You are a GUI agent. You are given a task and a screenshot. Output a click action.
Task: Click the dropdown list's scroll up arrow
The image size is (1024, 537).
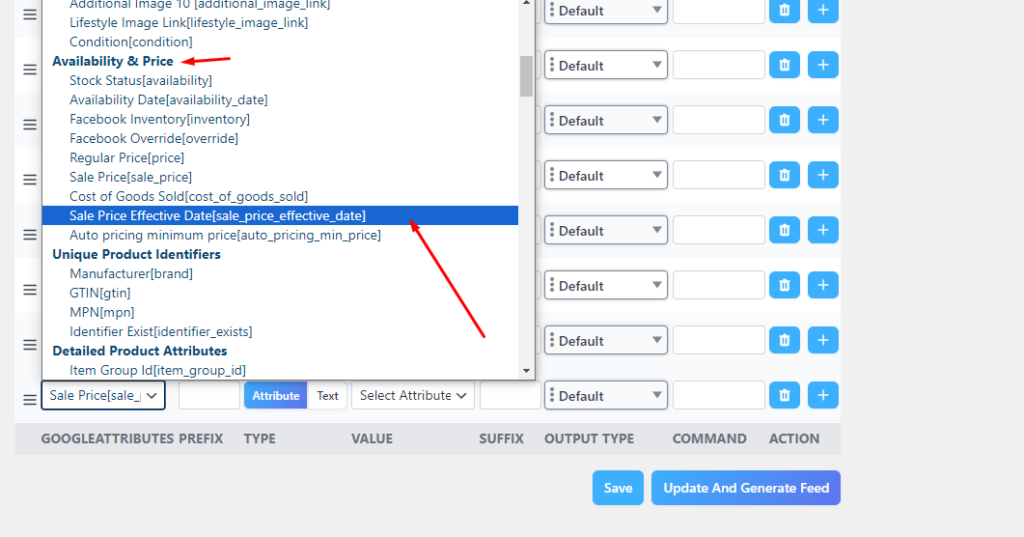526,3
